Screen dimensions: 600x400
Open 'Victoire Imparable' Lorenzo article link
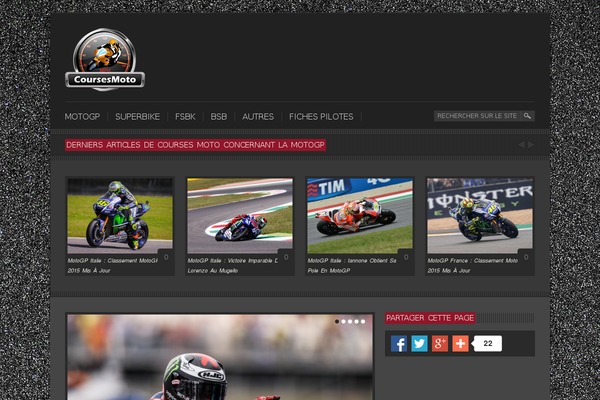233,266
